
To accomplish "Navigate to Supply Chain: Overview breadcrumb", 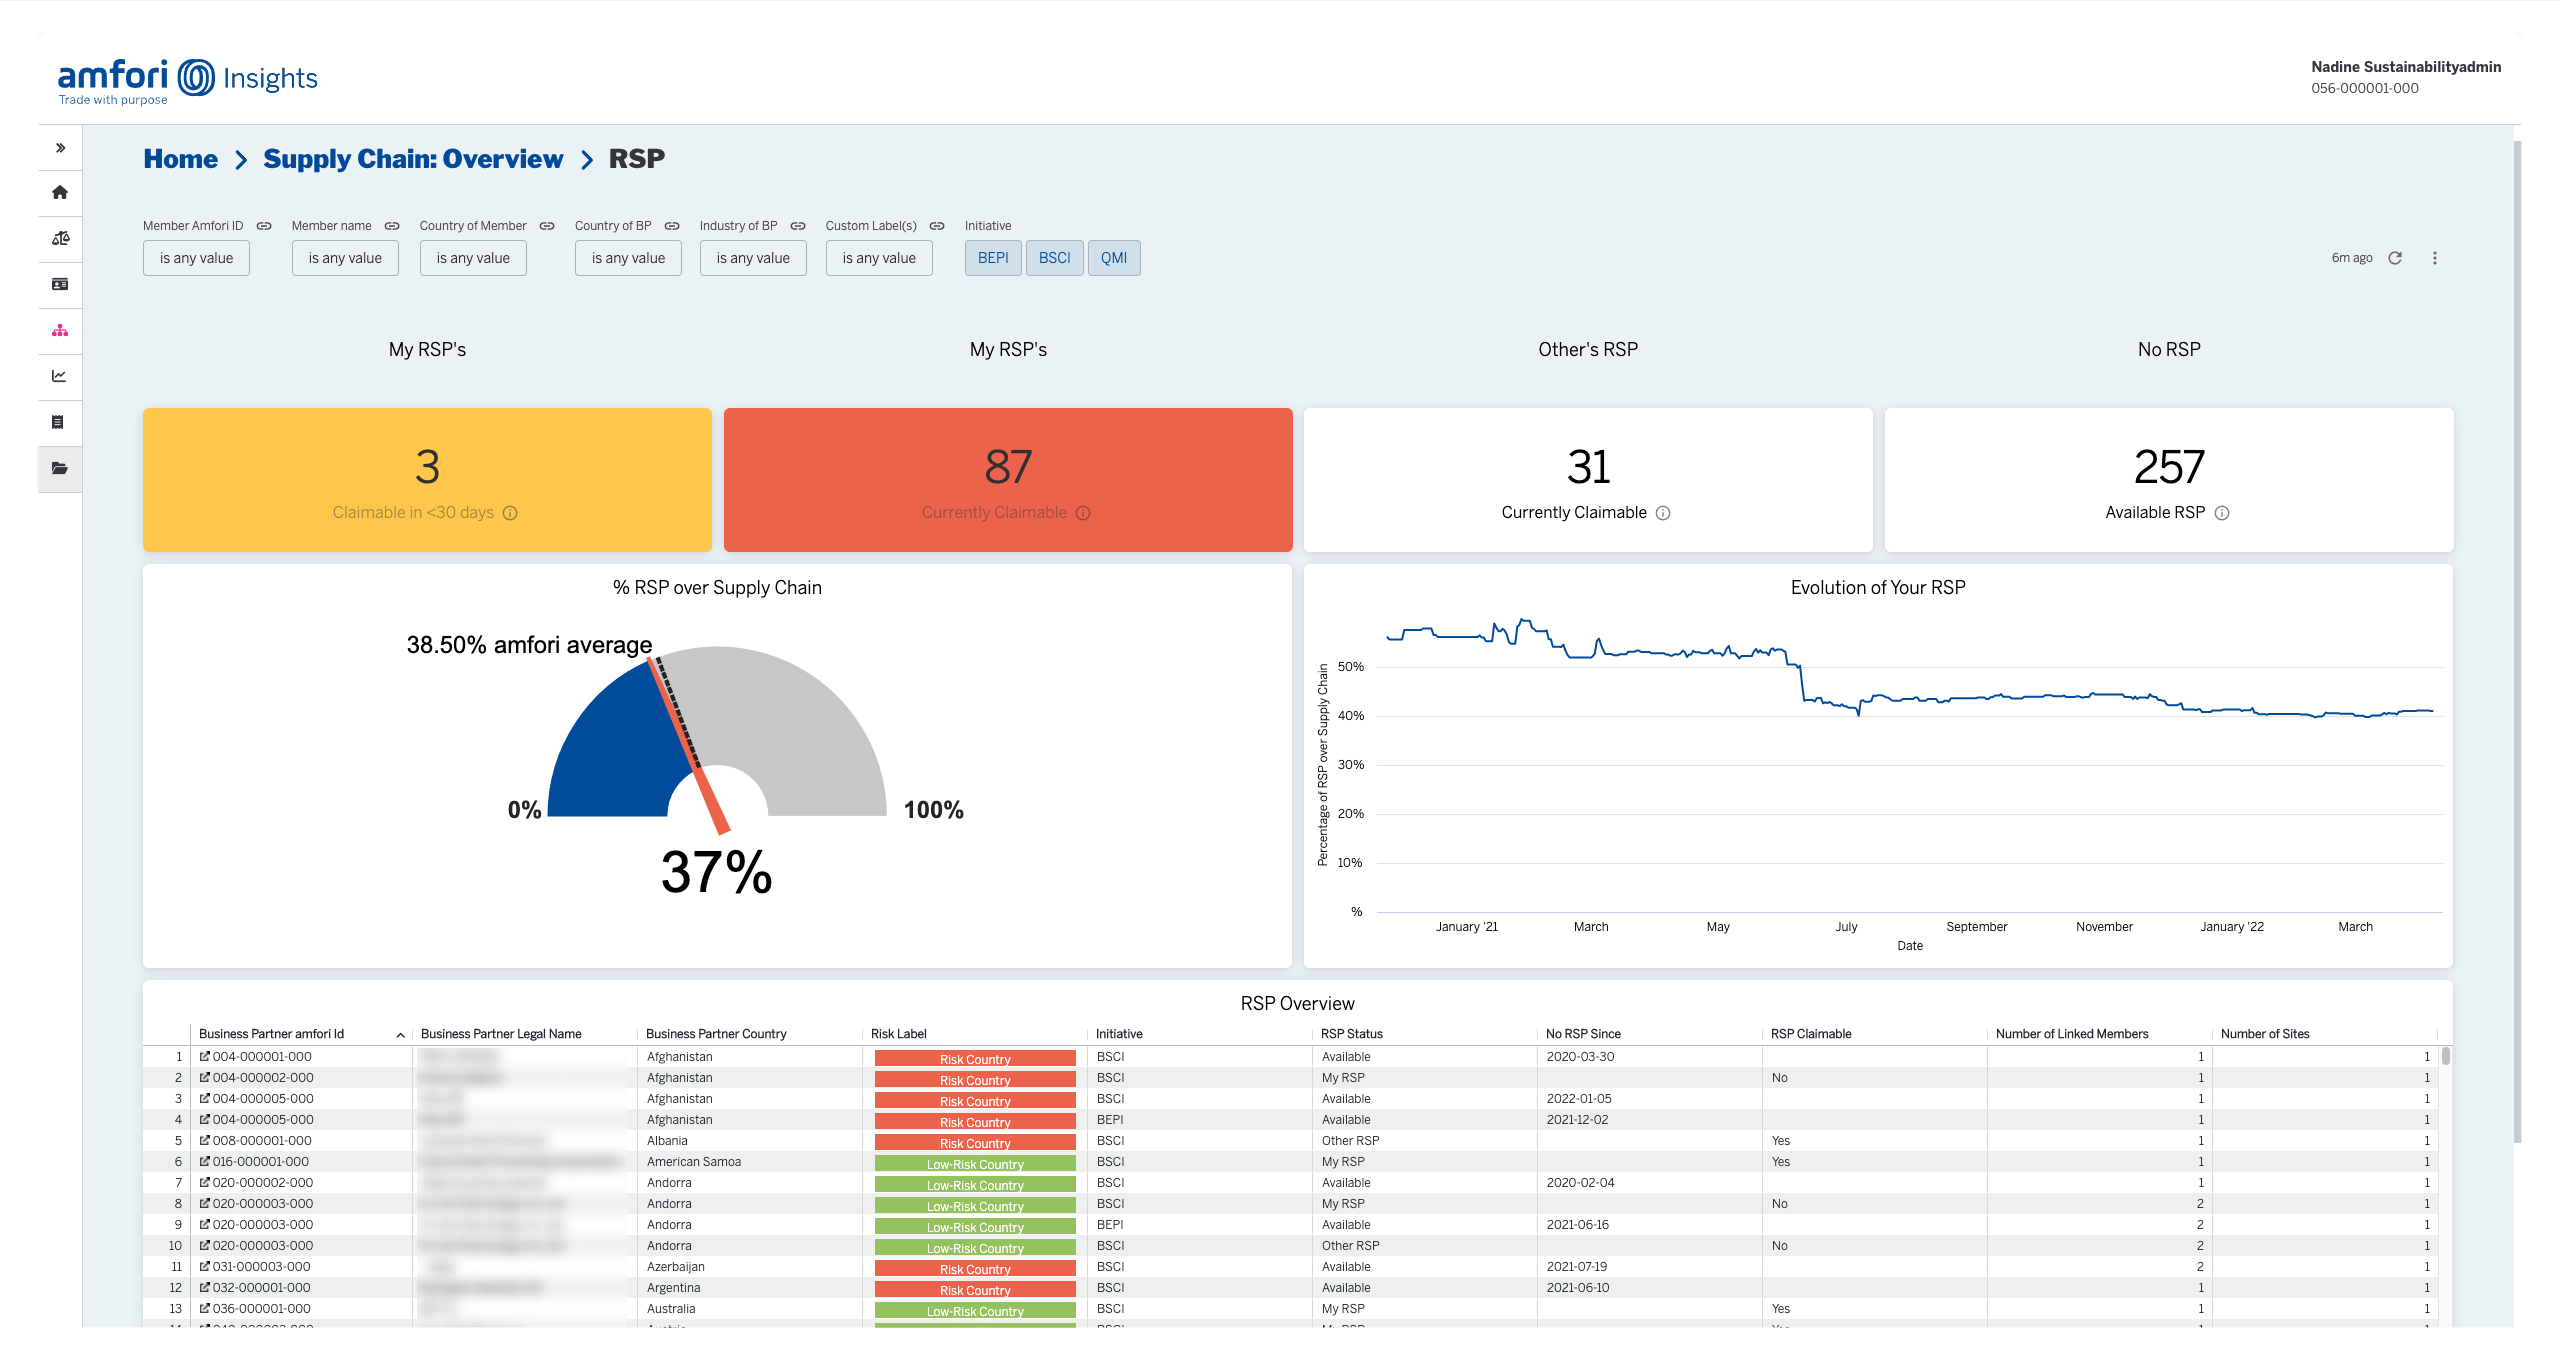I will [x=413, y=158].
